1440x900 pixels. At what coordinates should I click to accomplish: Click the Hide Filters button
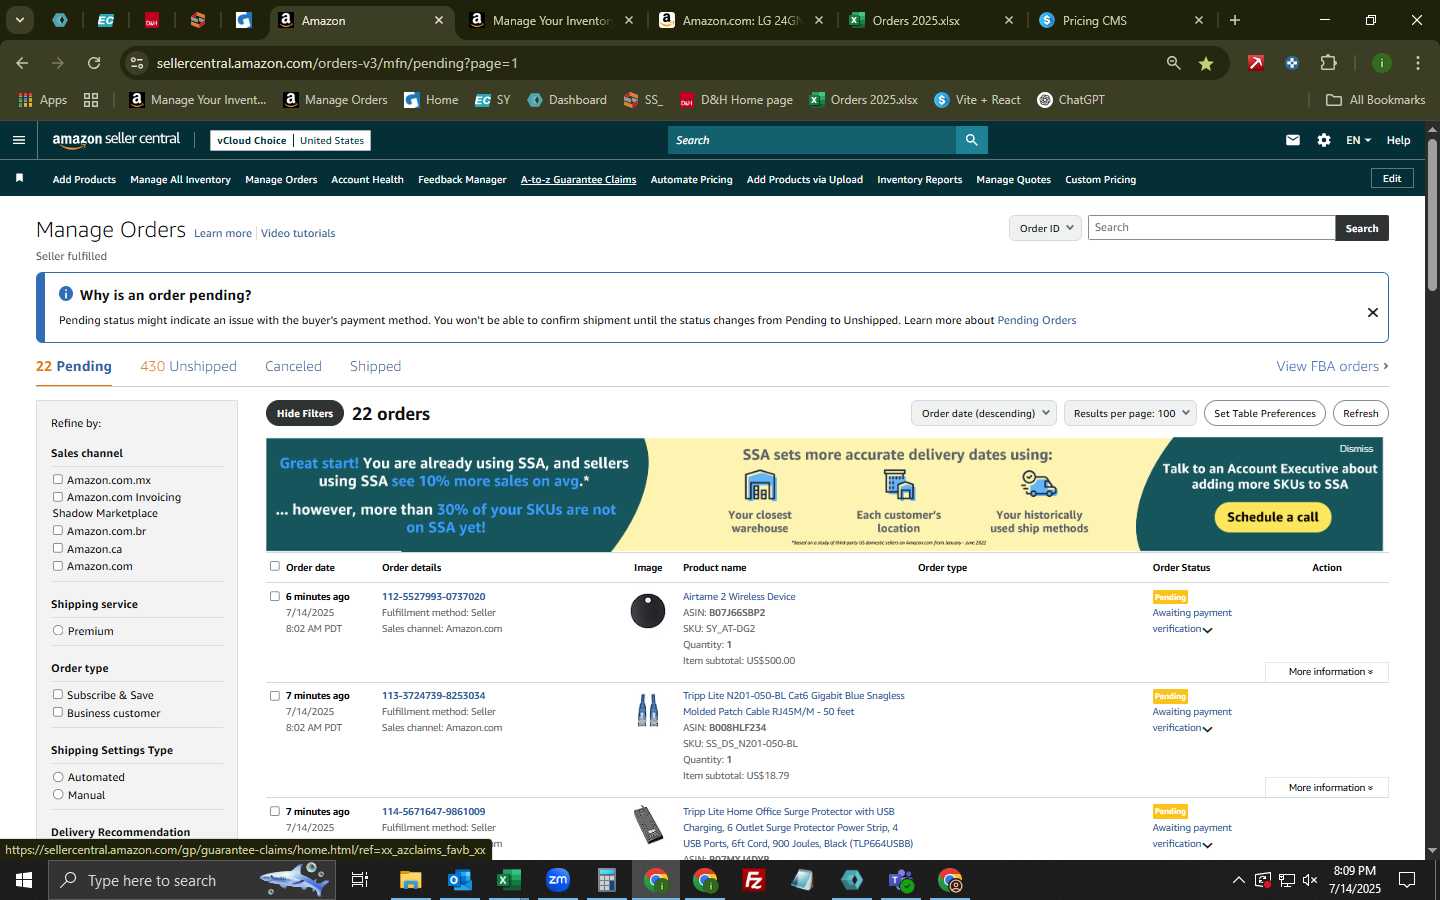pos(305,413)
